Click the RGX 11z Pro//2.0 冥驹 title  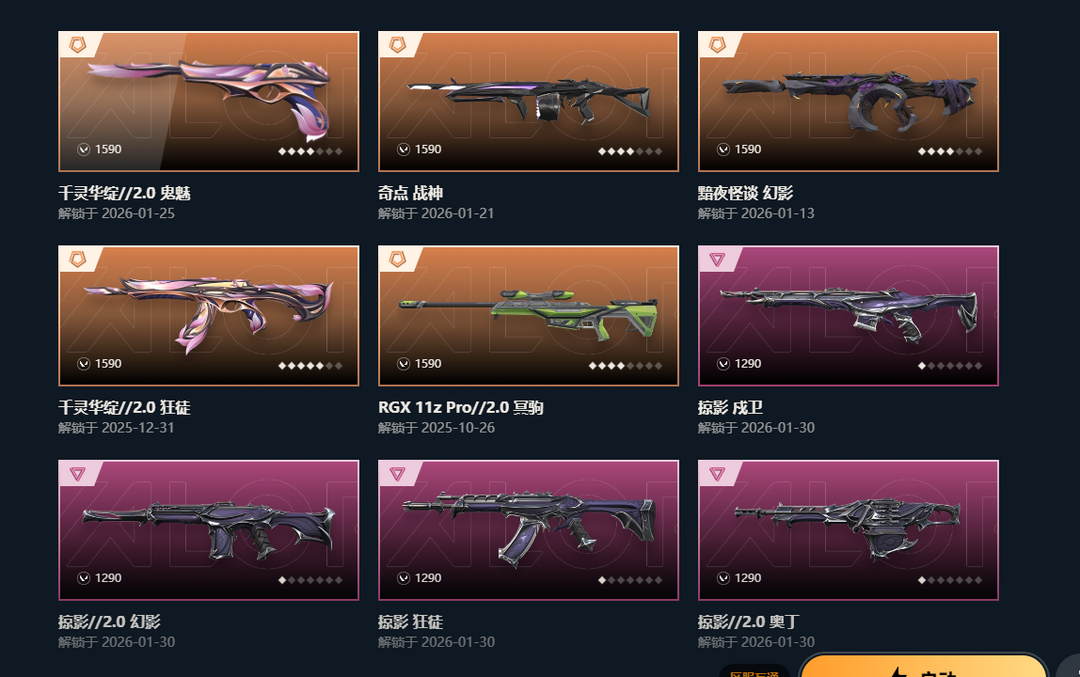click(461, 408)
